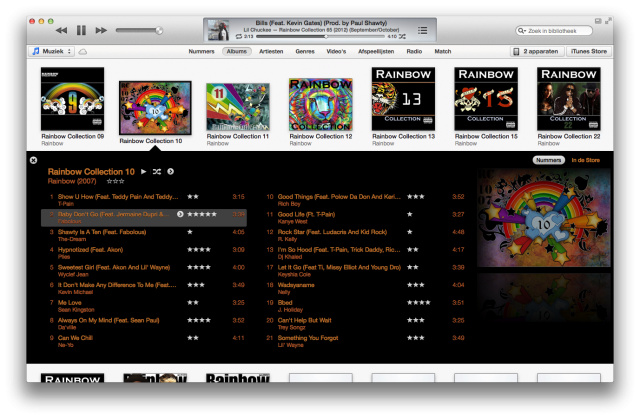Shuffle the Rainbow Collection 10 album
This screenshot has width=640, height=419.
pos(157,172)
